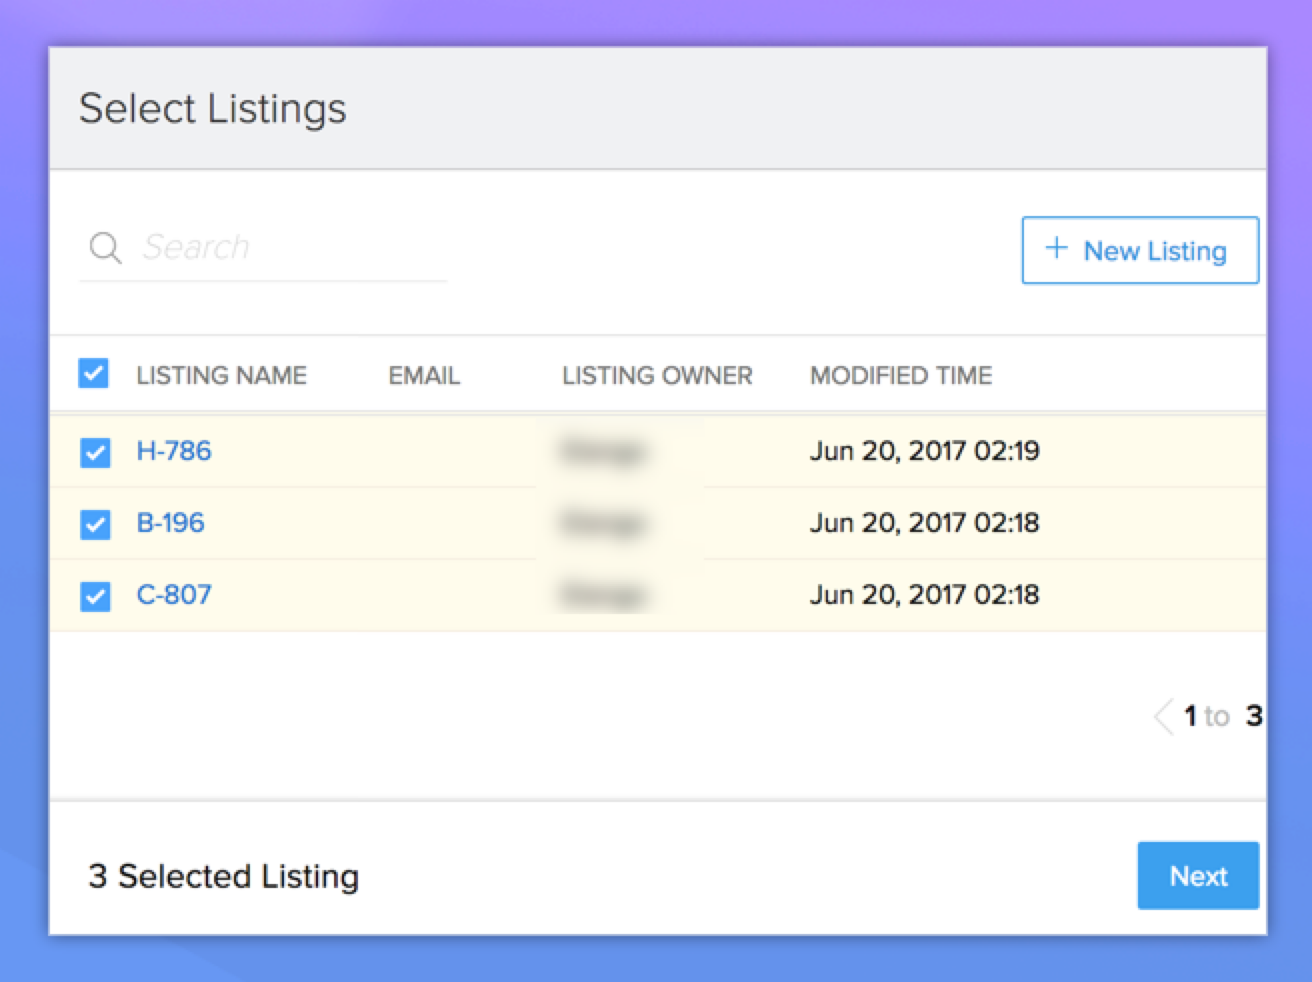This screenshot has width=1312, height=982.
Task: Uncheck the checkbox for listing H-786
Action: tap(95, 452)
